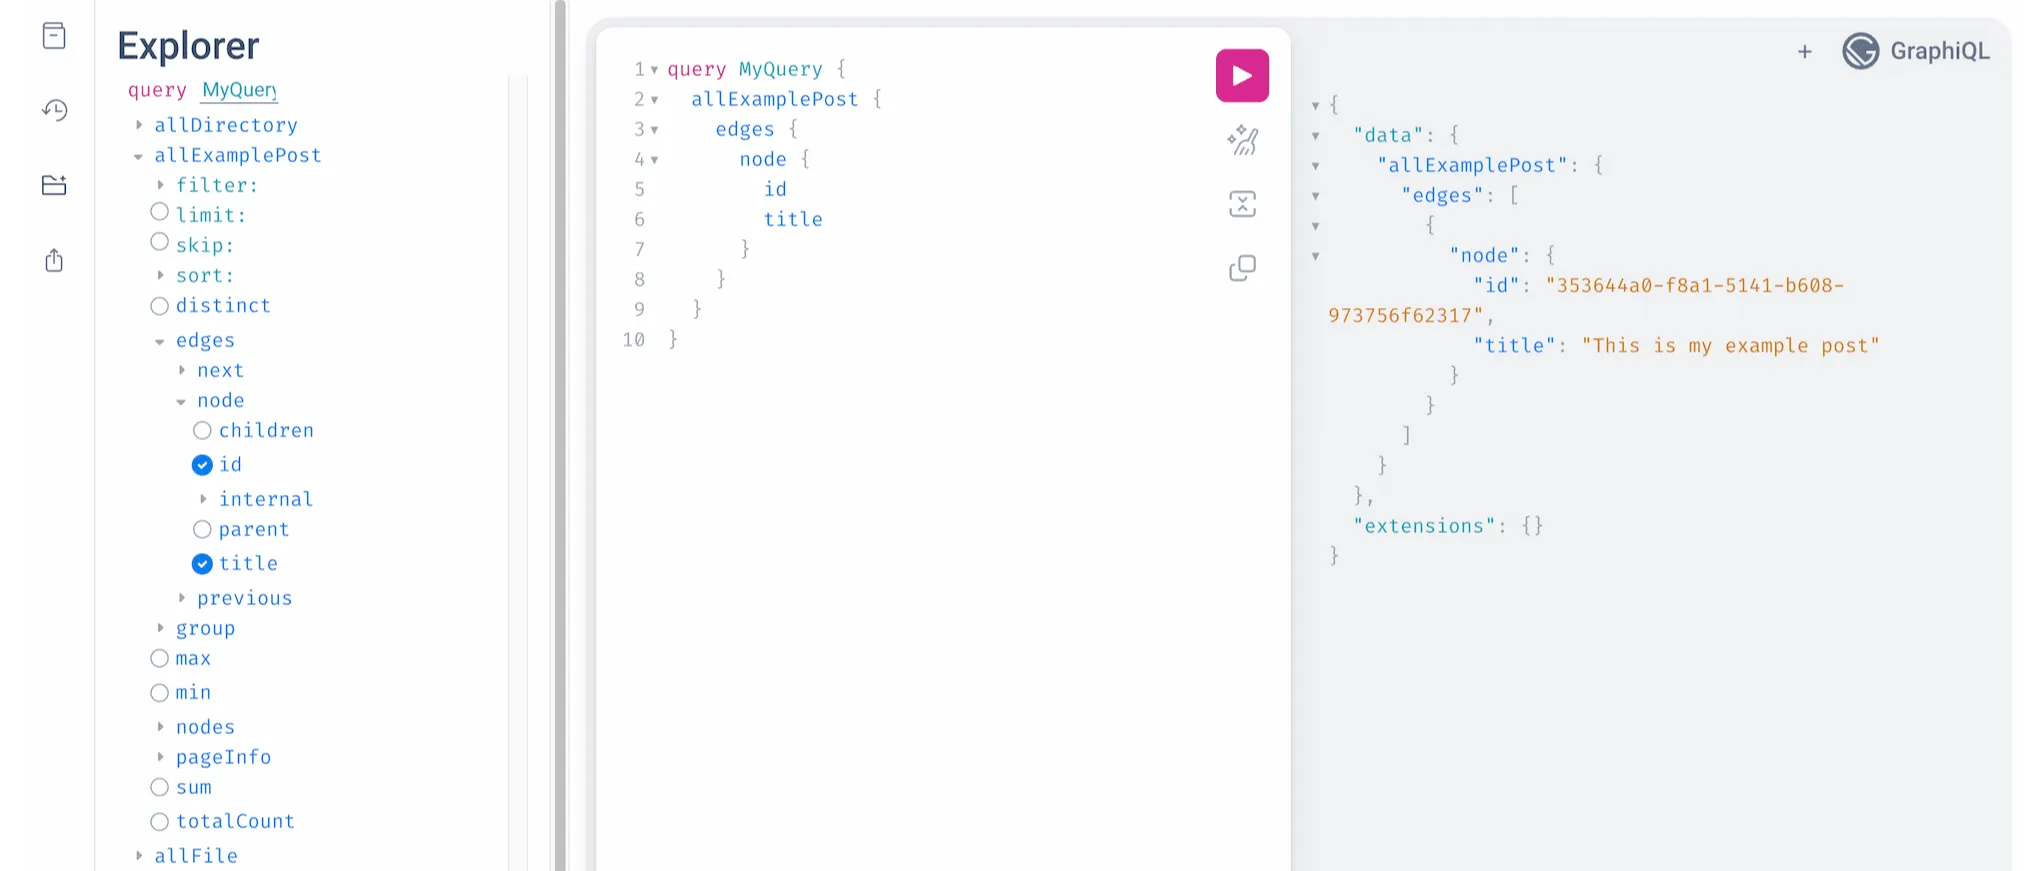Prettify the query with the magic wand icon

pos(1242,140)
